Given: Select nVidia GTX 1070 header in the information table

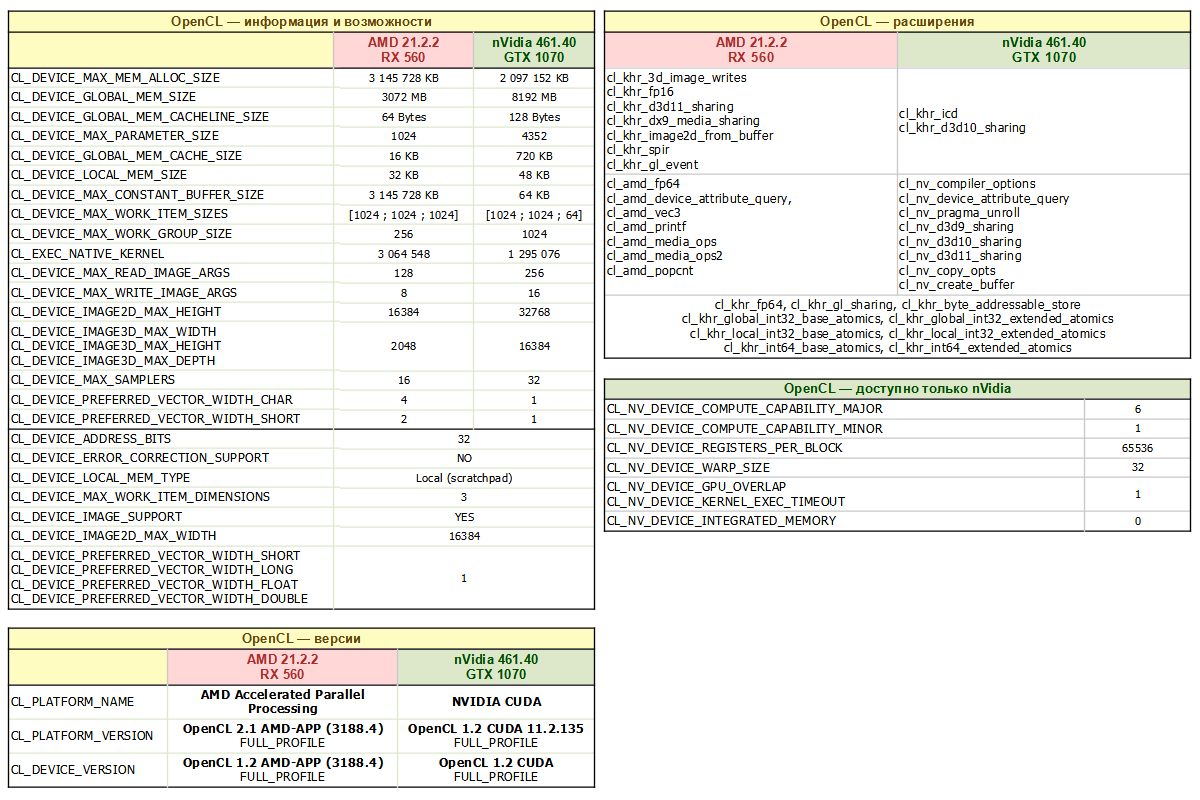Looking at the screenshot, I should (534, 50).
